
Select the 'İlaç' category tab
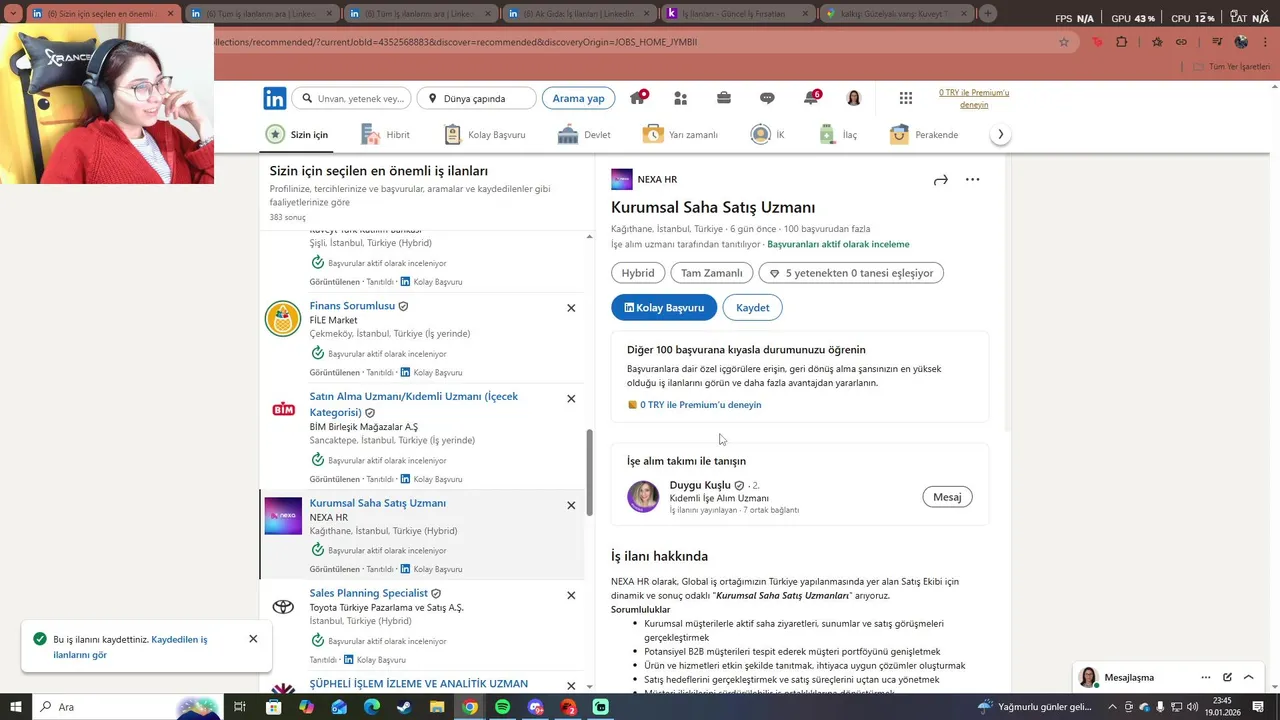(838, 134)
